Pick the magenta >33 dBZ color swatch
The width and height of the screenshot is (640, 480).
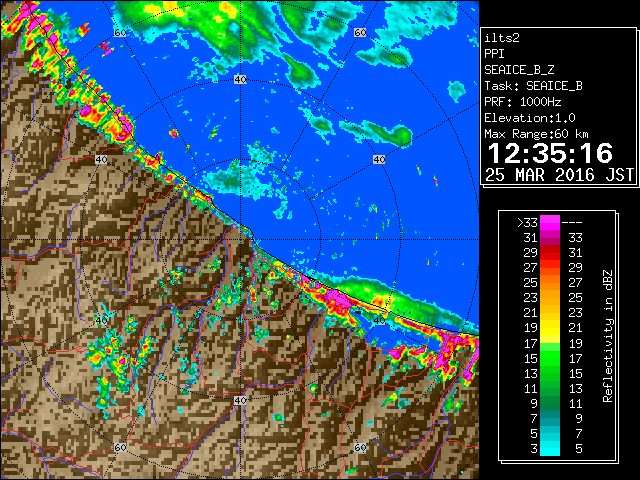point(550,222)
